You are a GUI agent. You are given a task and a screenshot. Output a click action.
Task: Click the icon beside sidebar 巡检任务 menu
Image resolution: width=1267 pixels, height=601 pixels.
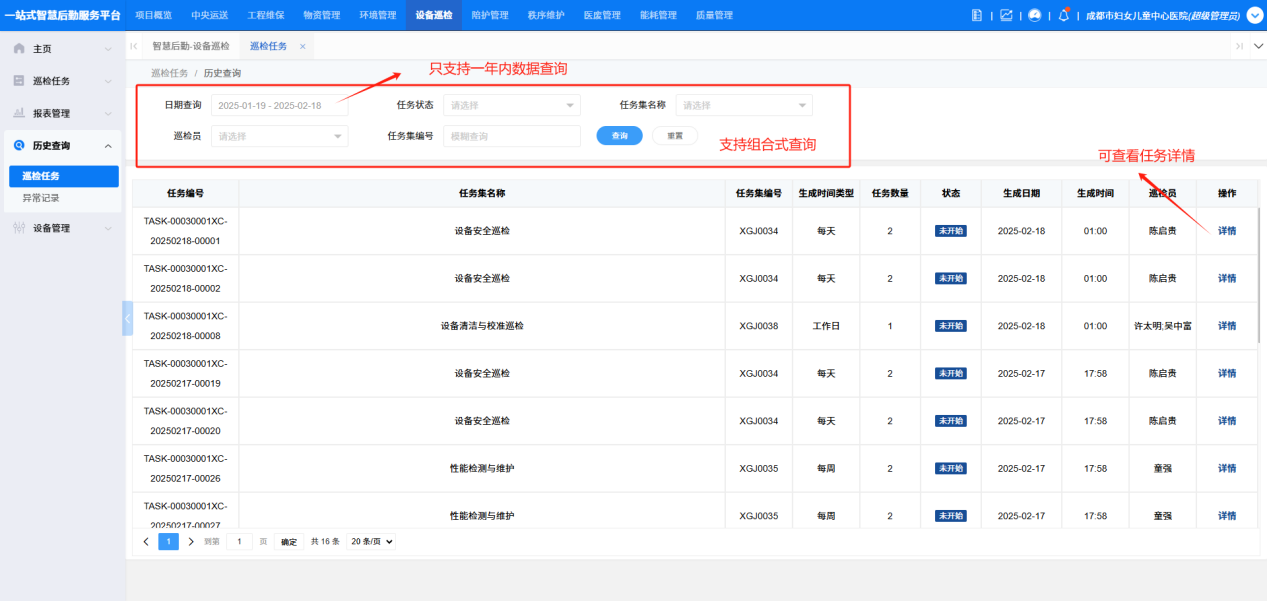point(19,81)
